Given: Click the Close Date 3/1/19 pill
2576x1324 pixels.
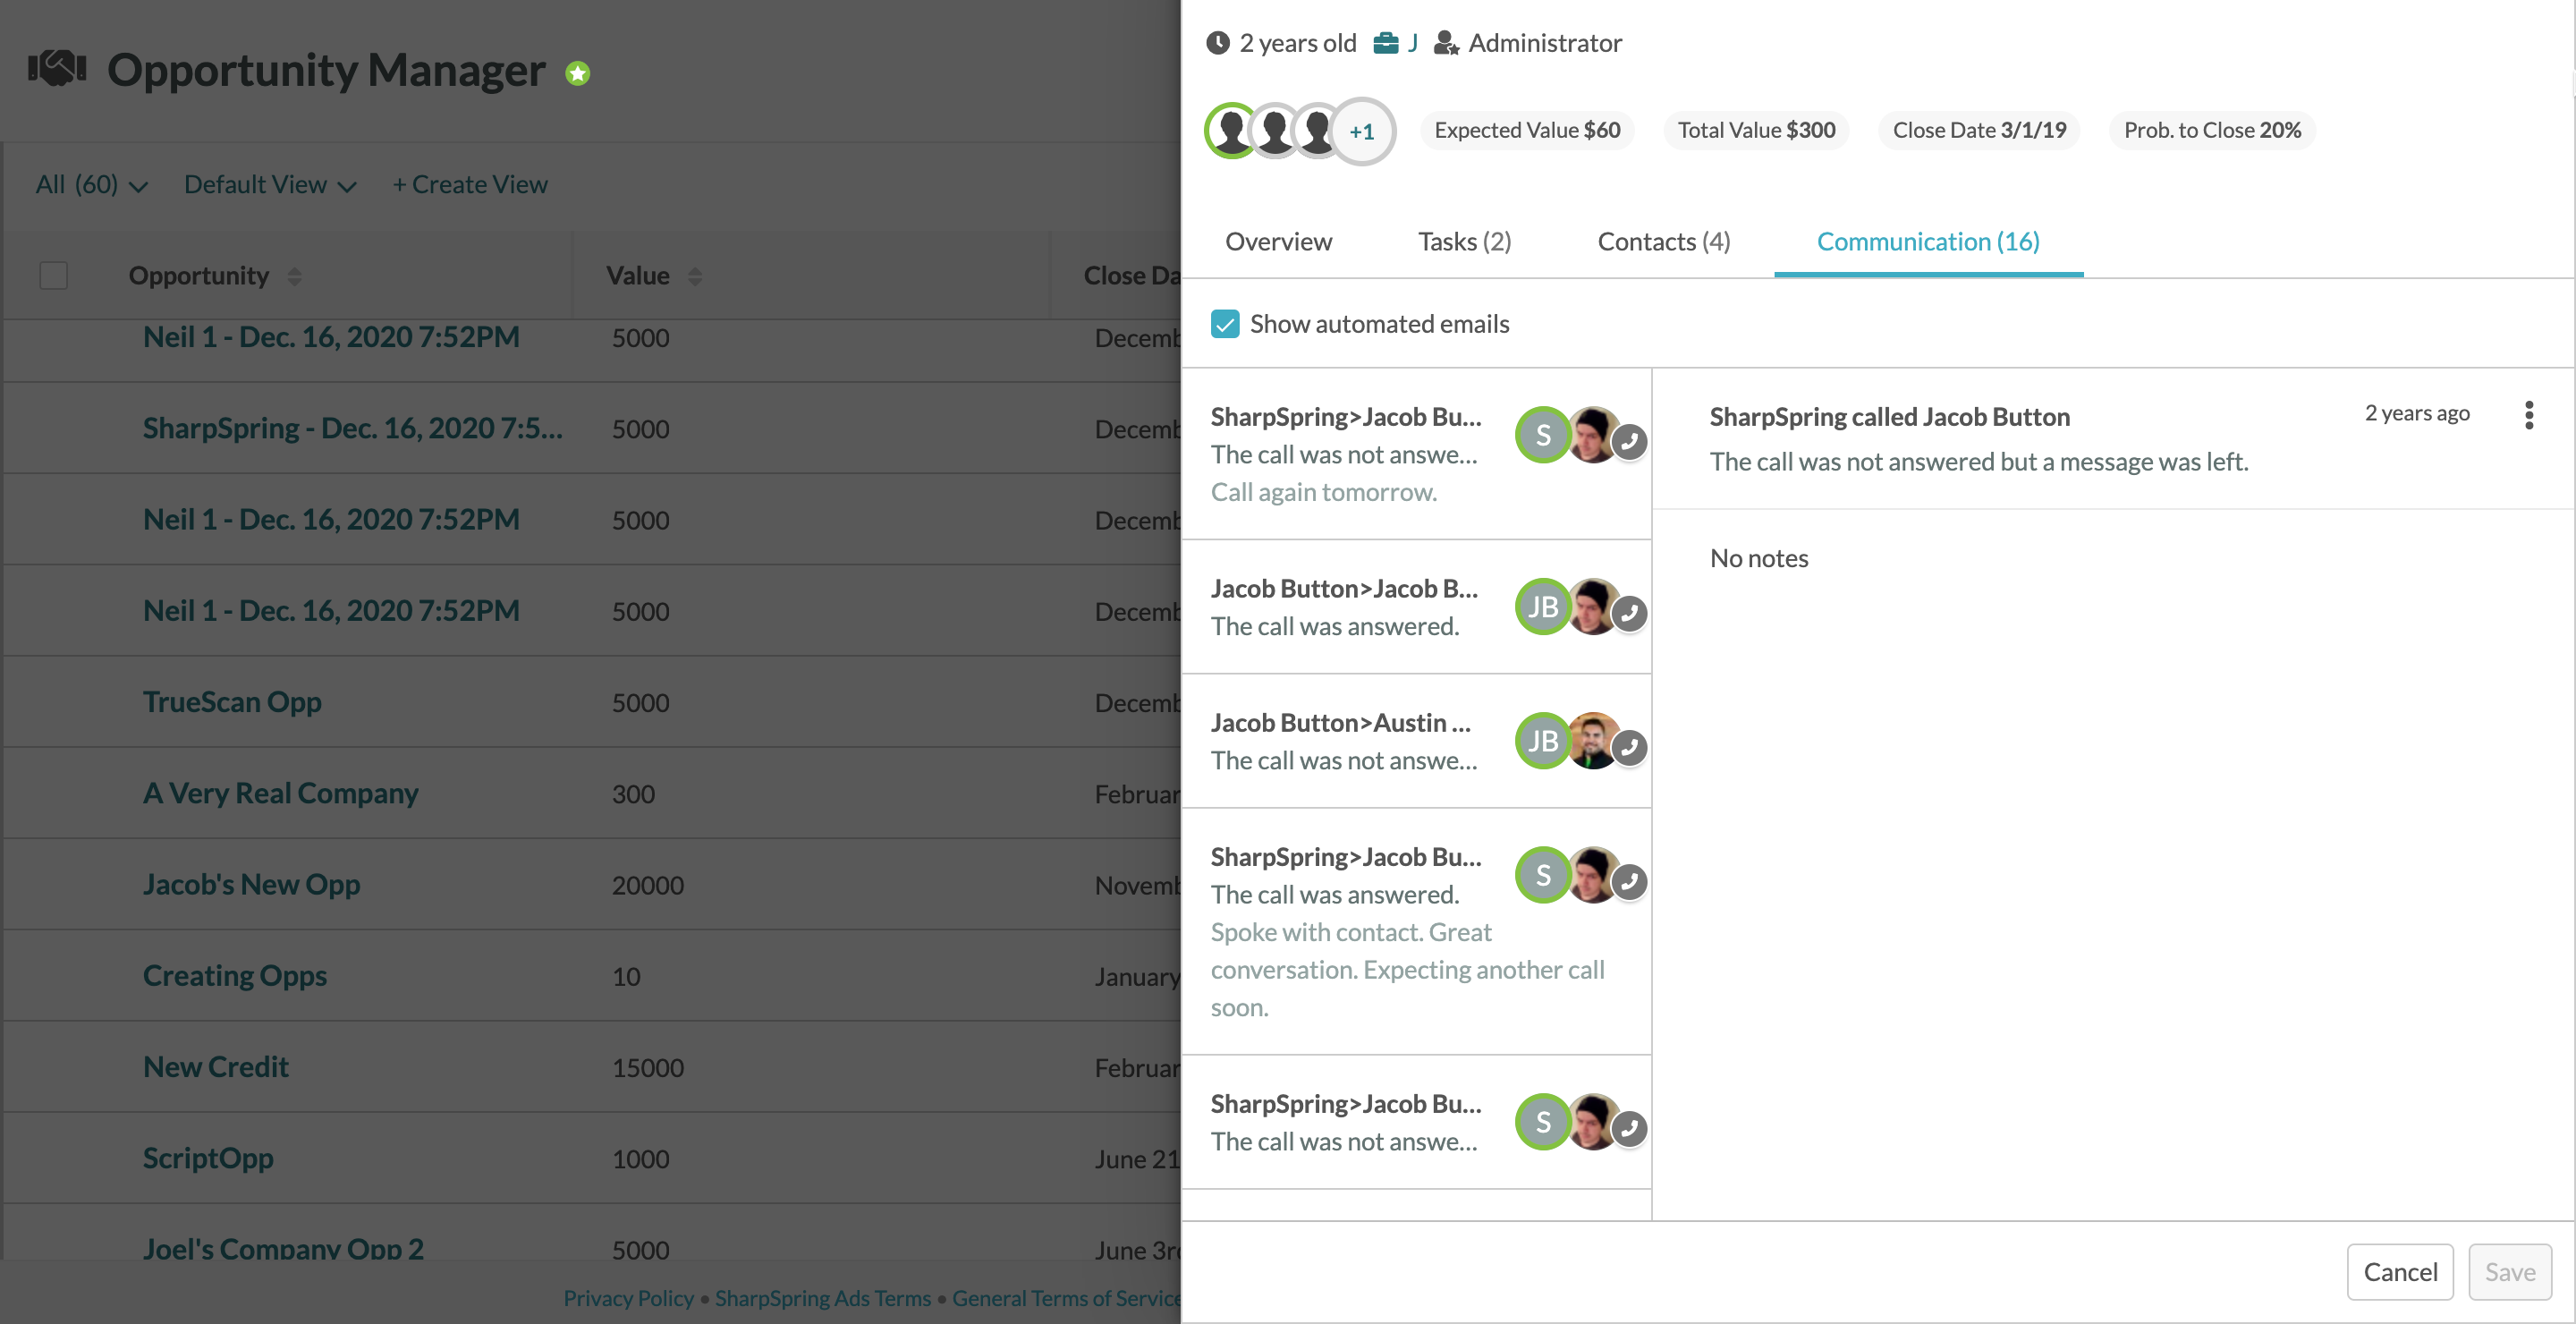Looking at the screenshot, I should click(1979, 130).
